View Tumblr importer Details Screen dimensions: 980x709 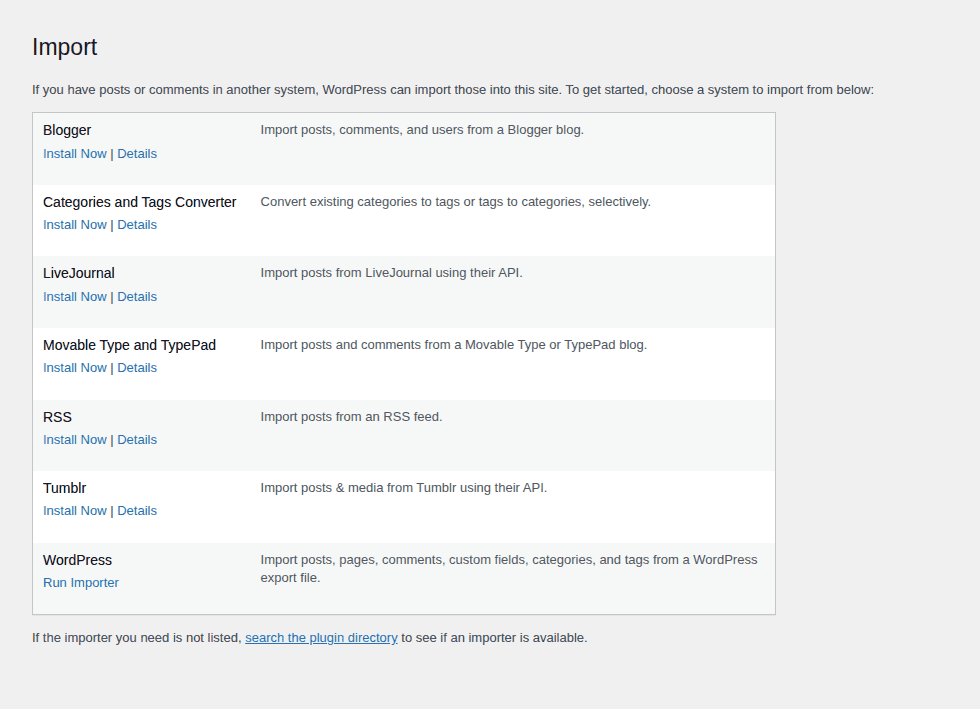pyautogui.click(x=137, y=511)
